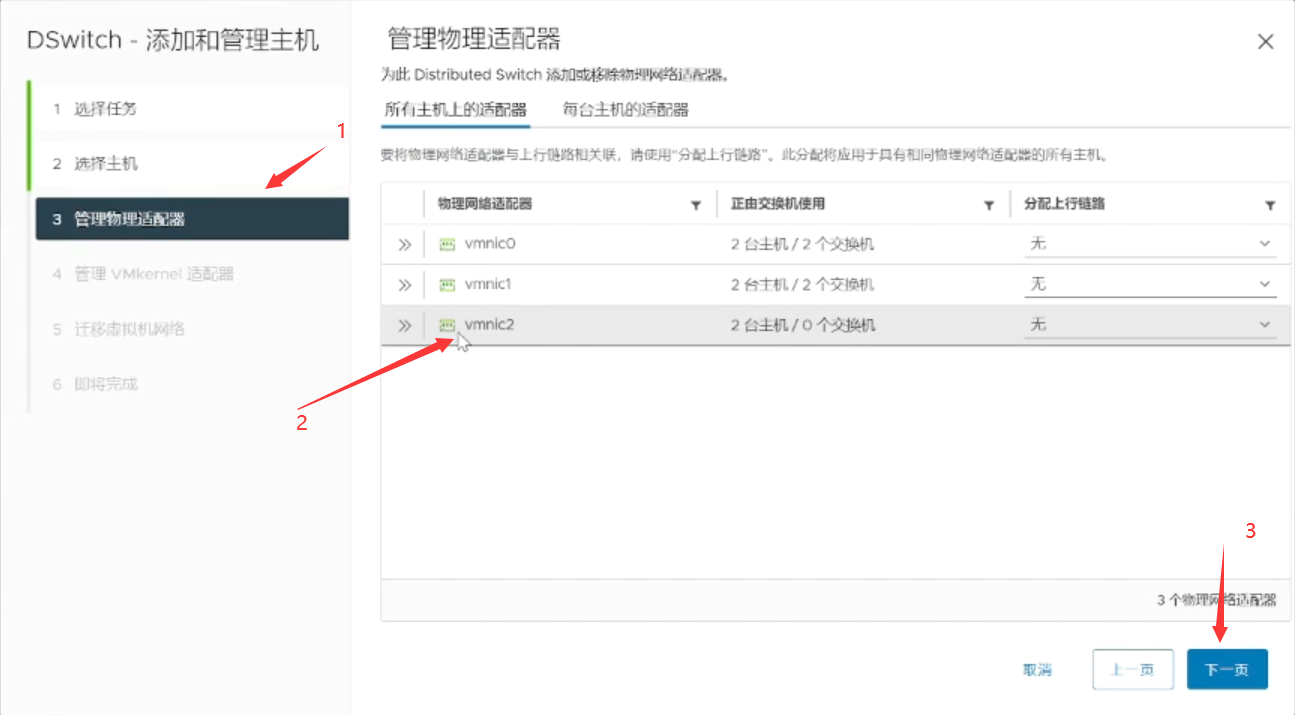Filter the 分配上行链路 column
Image resolution: width=1295 pixels, height=715 pixels.
pyautogui.click(x=1270, y=205)
